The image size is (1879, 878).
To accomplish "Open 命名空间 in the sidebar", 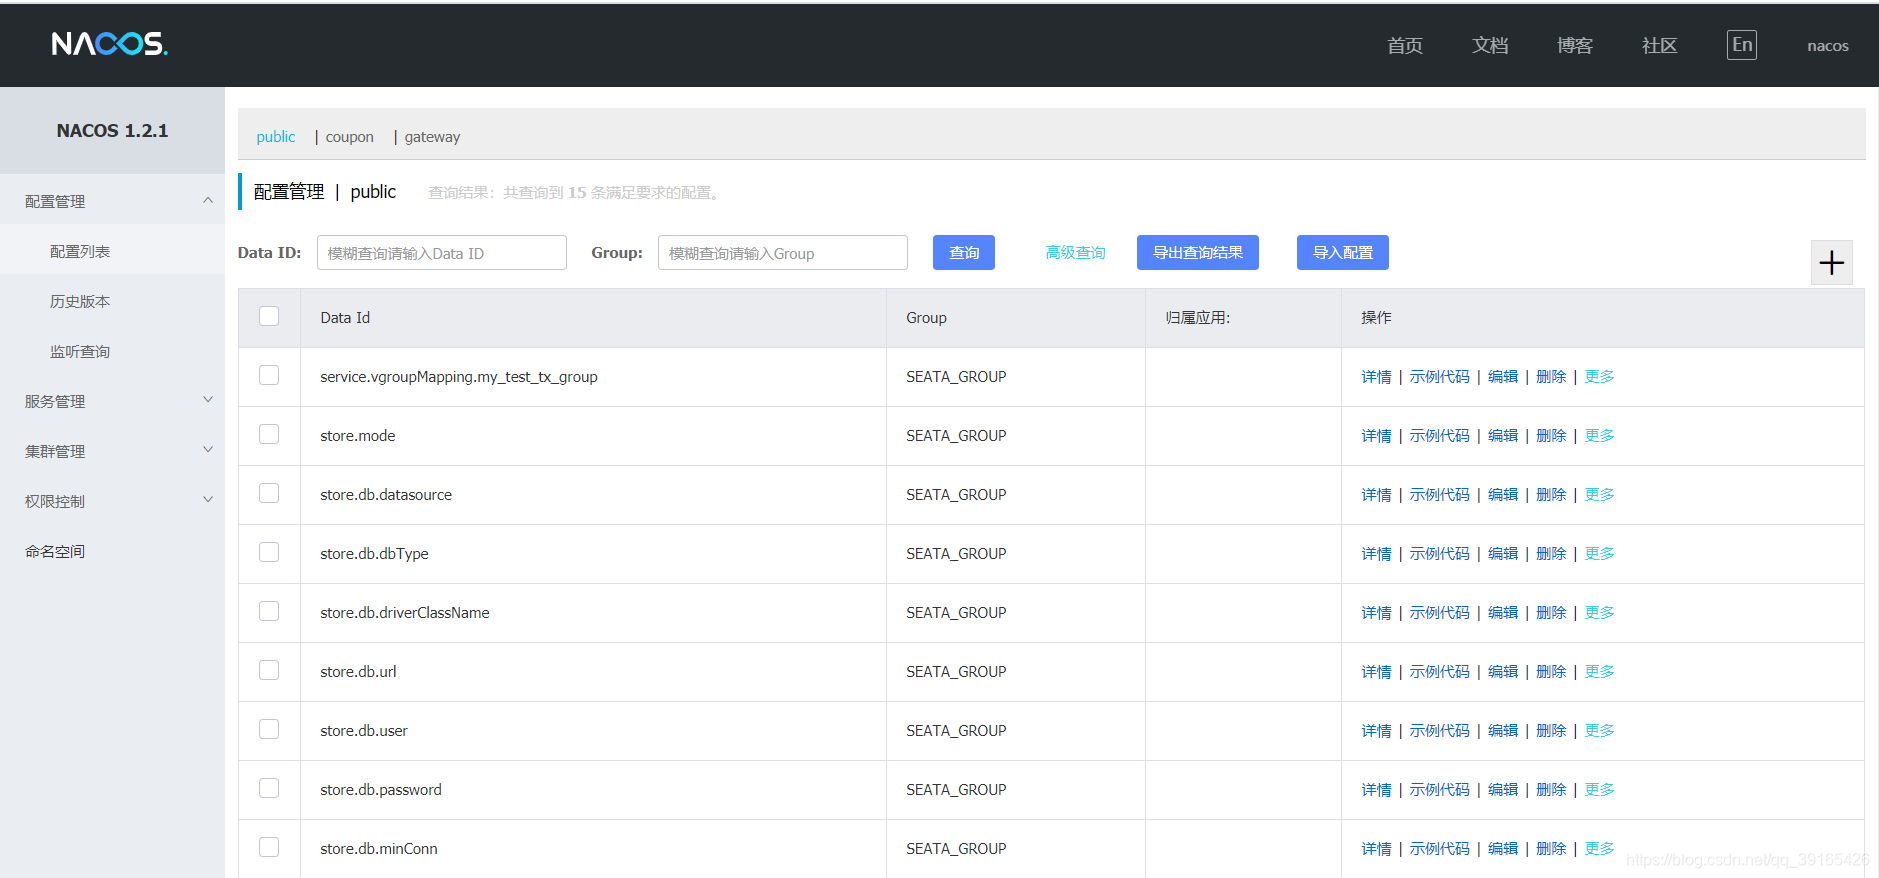I will coord(55,551).
